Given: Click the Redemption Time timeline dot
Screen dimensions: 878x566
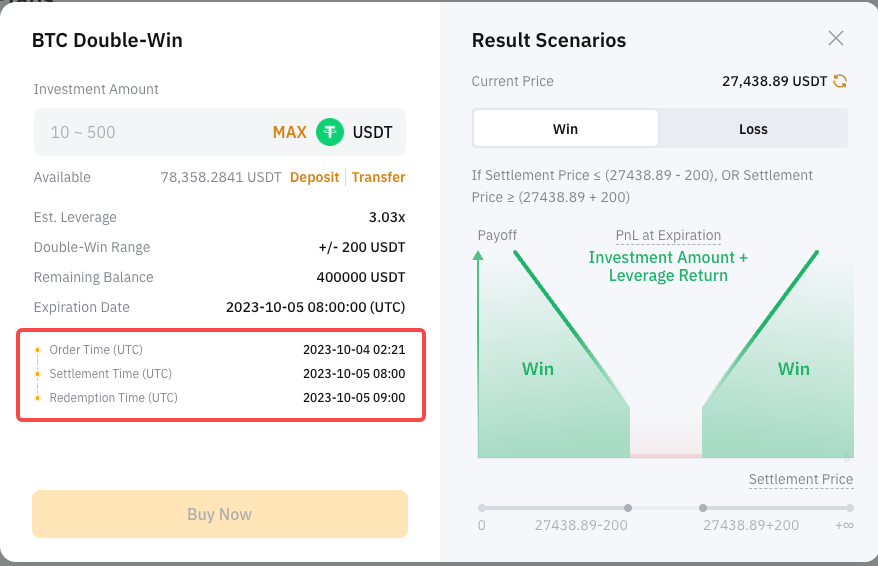Looking at the screenshot, I should click(x=38, y=398).
